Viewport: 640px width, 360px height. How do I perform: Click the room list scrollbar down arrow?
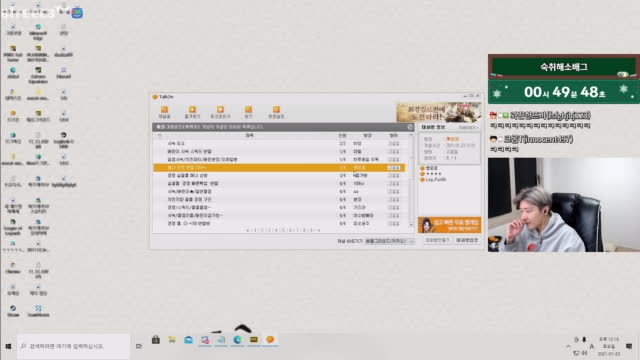[x=411, y=224]
